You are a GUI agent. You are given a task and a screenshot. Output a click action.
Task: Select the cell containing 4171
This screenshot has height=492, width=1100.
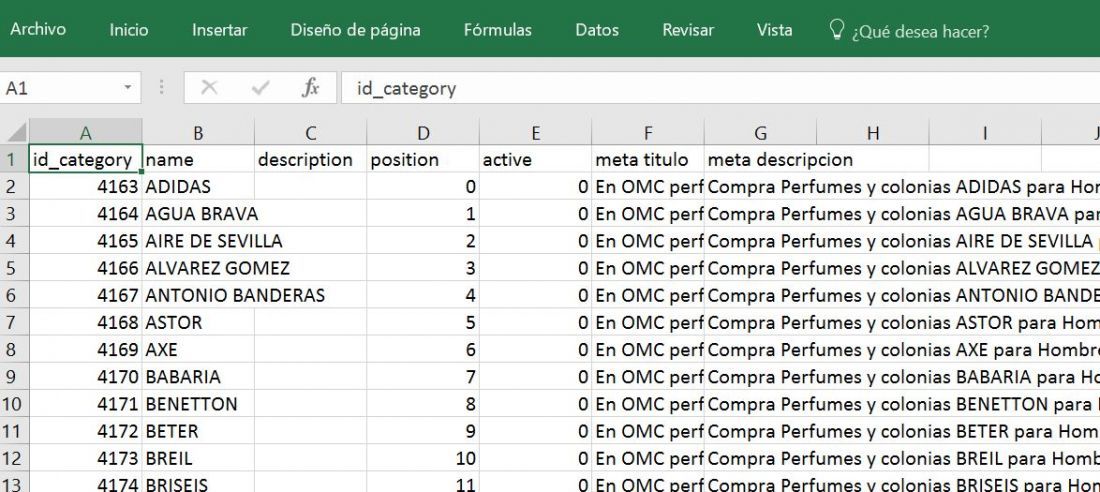click(86, 404)
